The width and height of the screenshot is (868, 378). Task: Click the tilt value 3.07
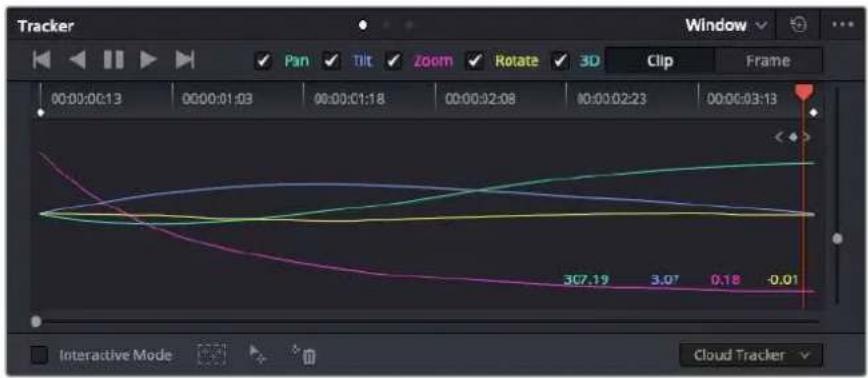[665, 279]
